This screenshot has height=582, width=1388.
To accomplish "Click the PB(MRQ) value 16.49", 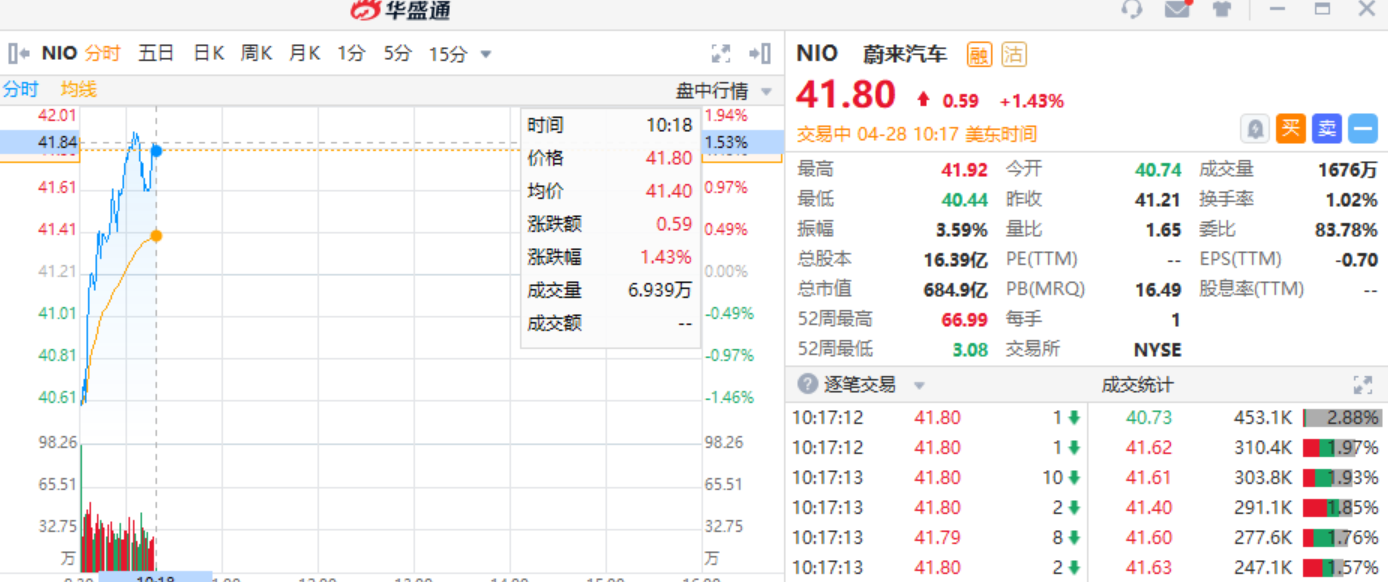I will pyautogui.click(x=1158, y=290).
